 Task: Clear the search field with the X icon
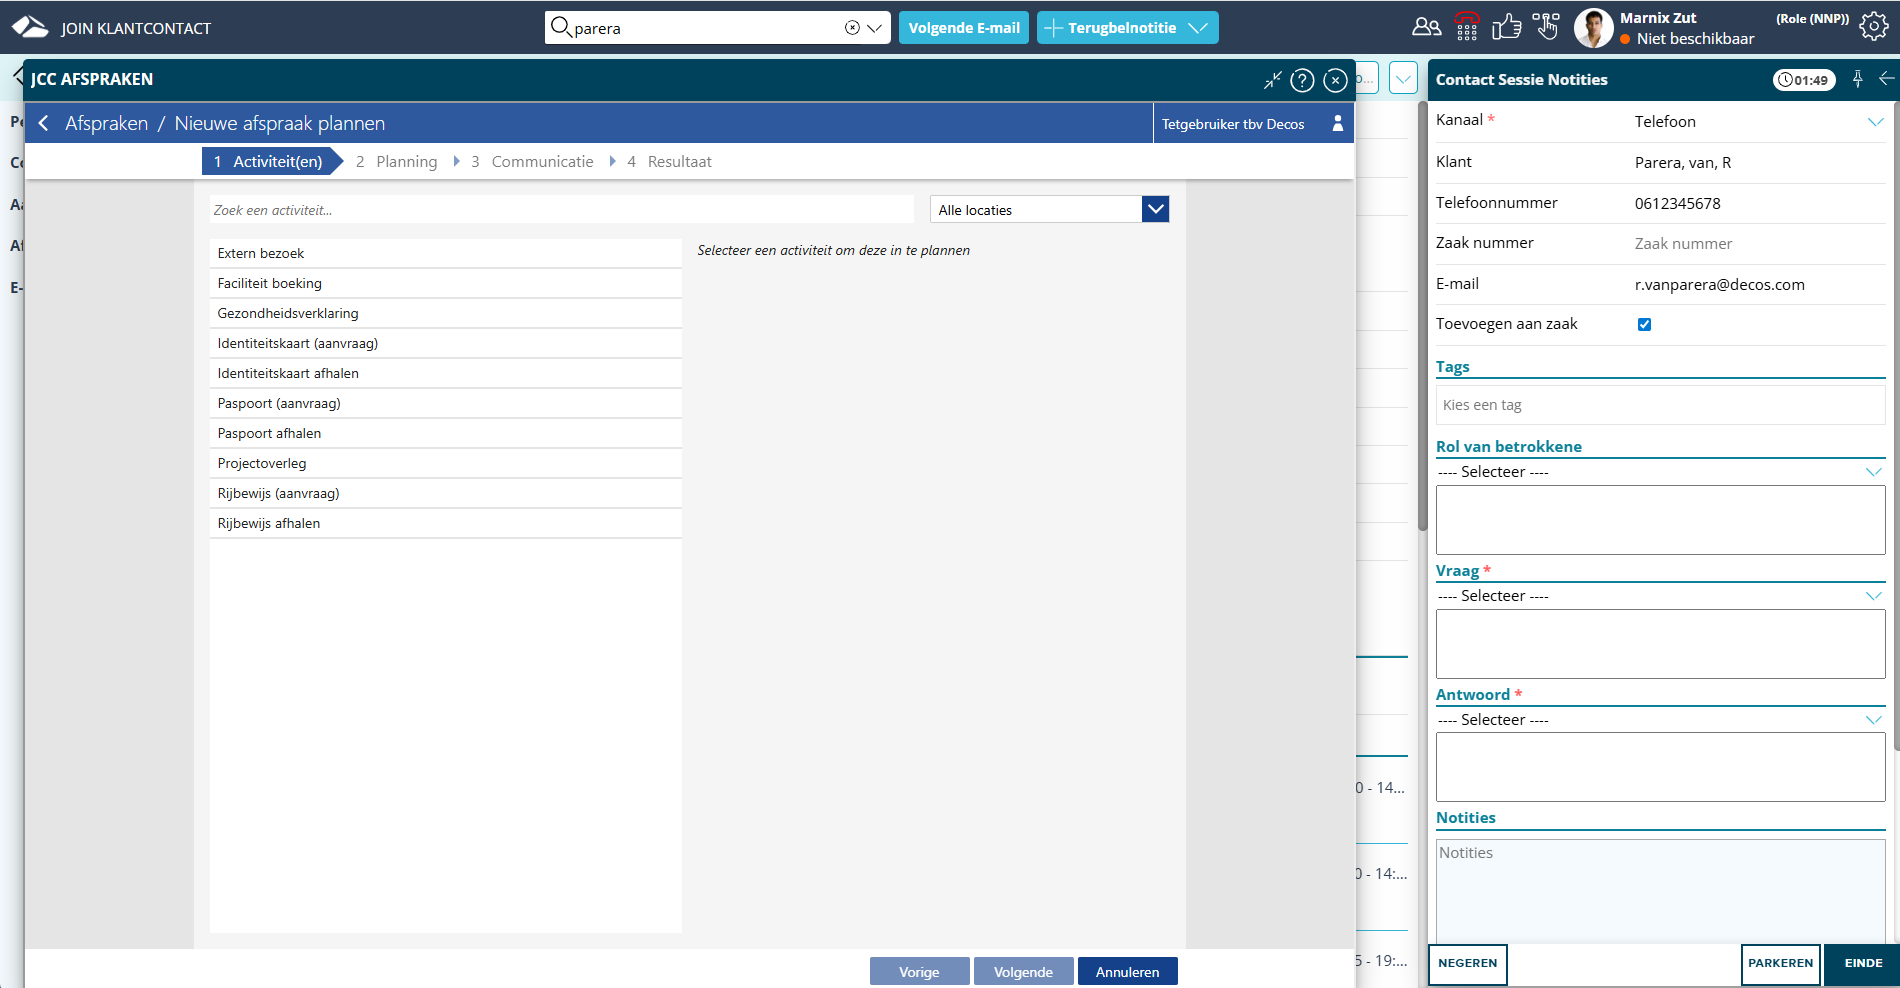coord(852,28)
